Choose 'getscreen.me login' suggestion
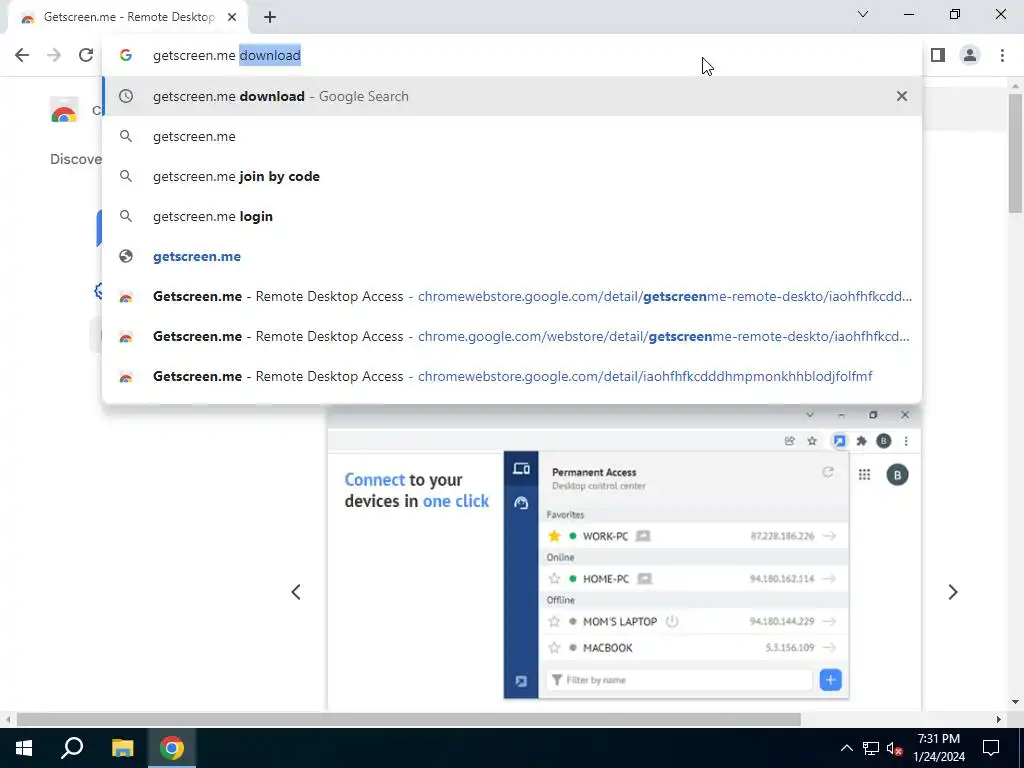 coord(512,216)
